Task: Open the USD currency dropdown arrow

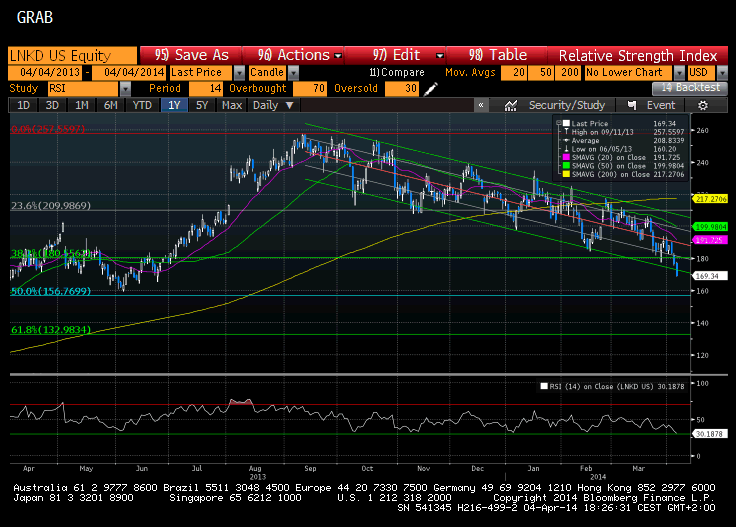Action: click(x=722, y=73)
